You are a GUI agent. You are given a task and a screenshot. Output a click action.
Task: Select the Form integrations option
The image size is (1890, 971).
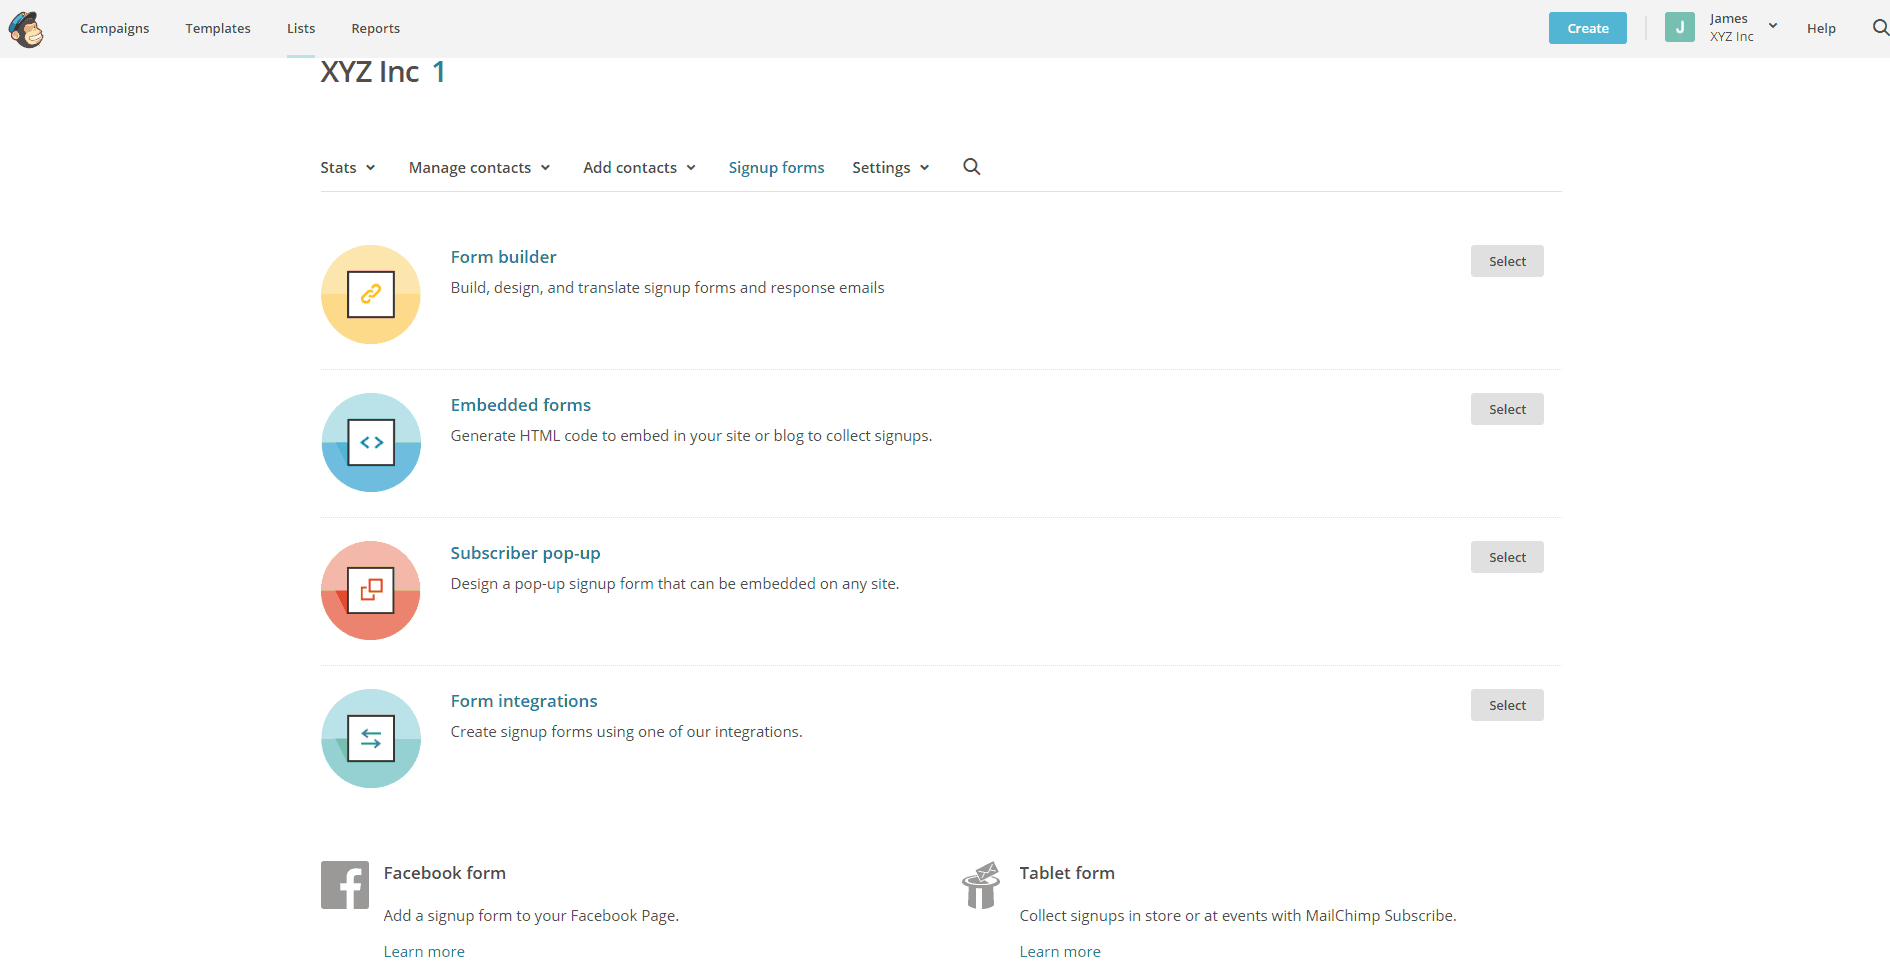tap(1507, 705)
